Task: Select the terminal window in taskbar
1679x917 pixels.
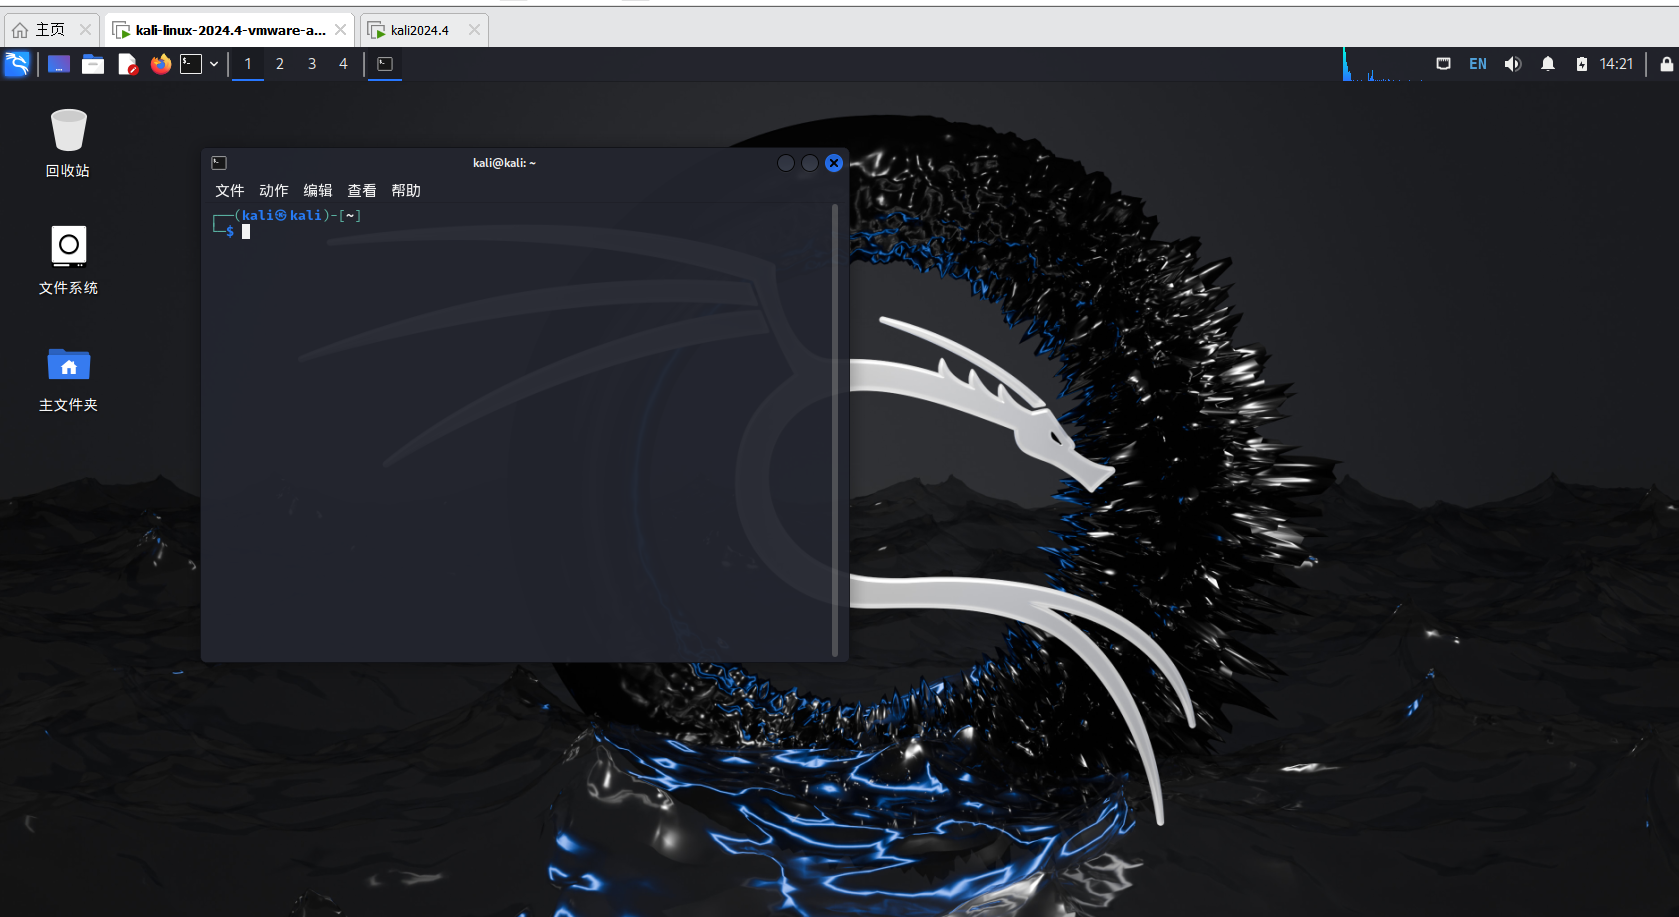Action: 385,64
